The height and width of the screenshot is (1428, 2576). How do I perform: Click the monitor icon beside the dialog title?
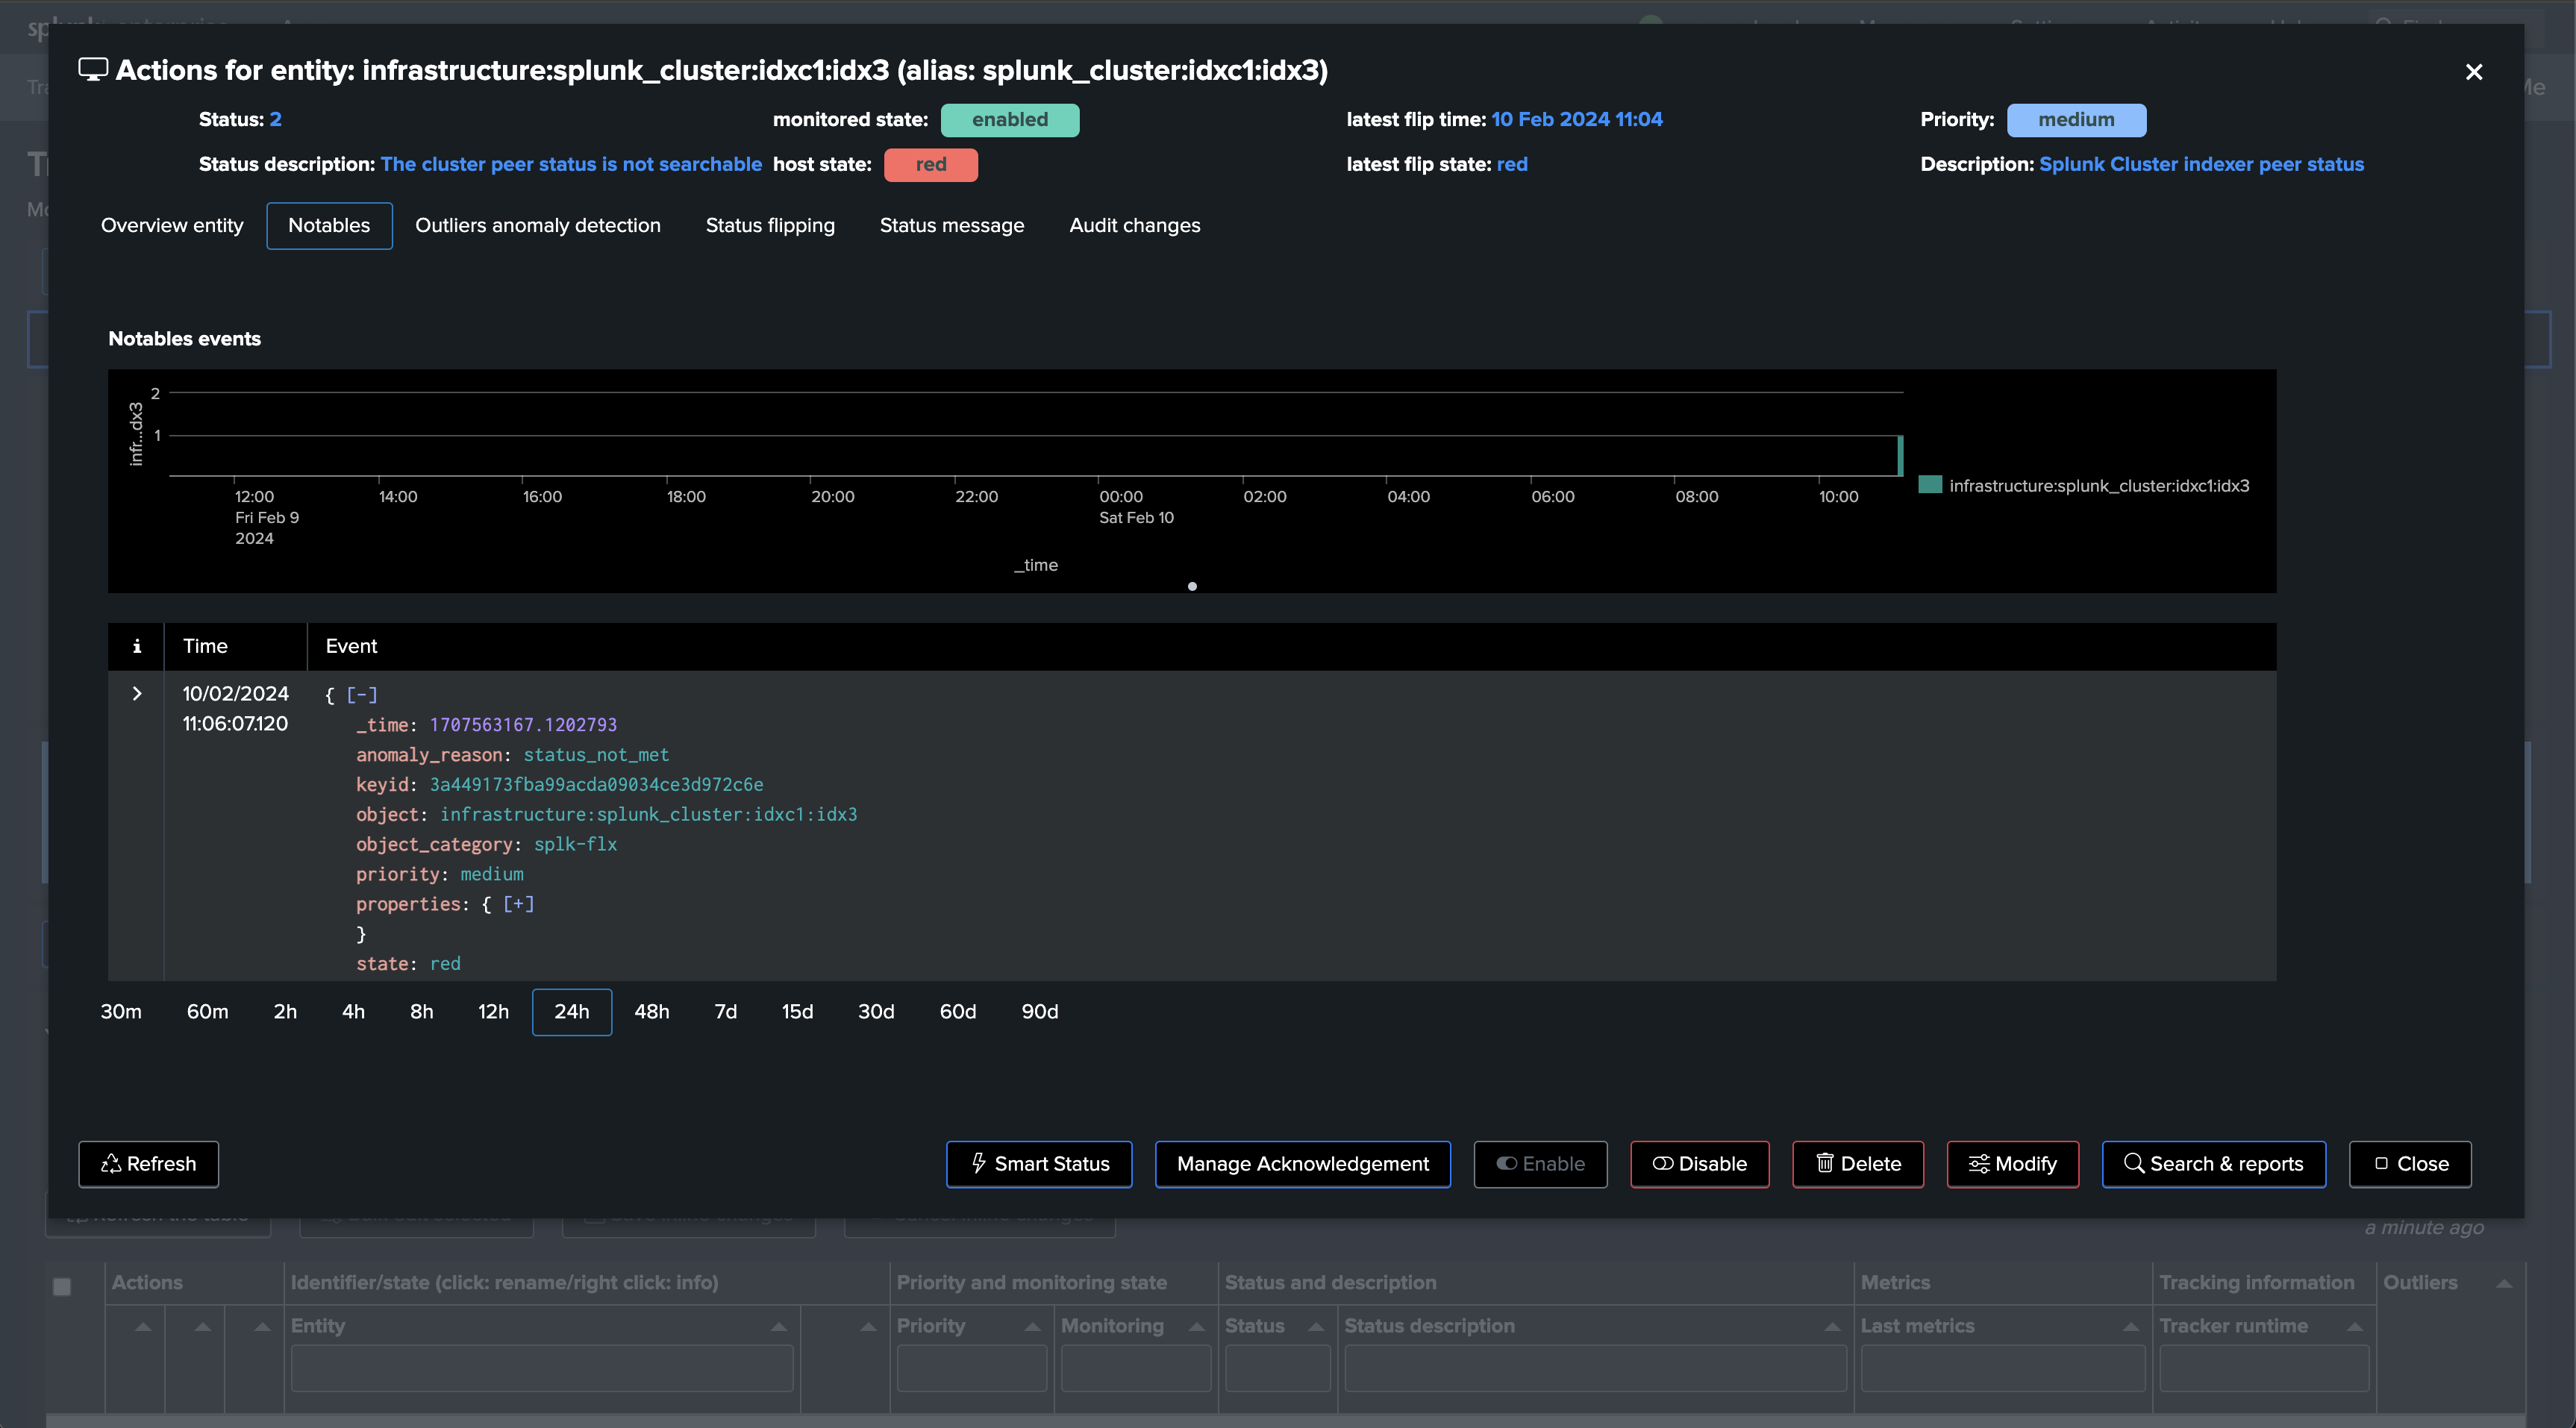(93, 70)
